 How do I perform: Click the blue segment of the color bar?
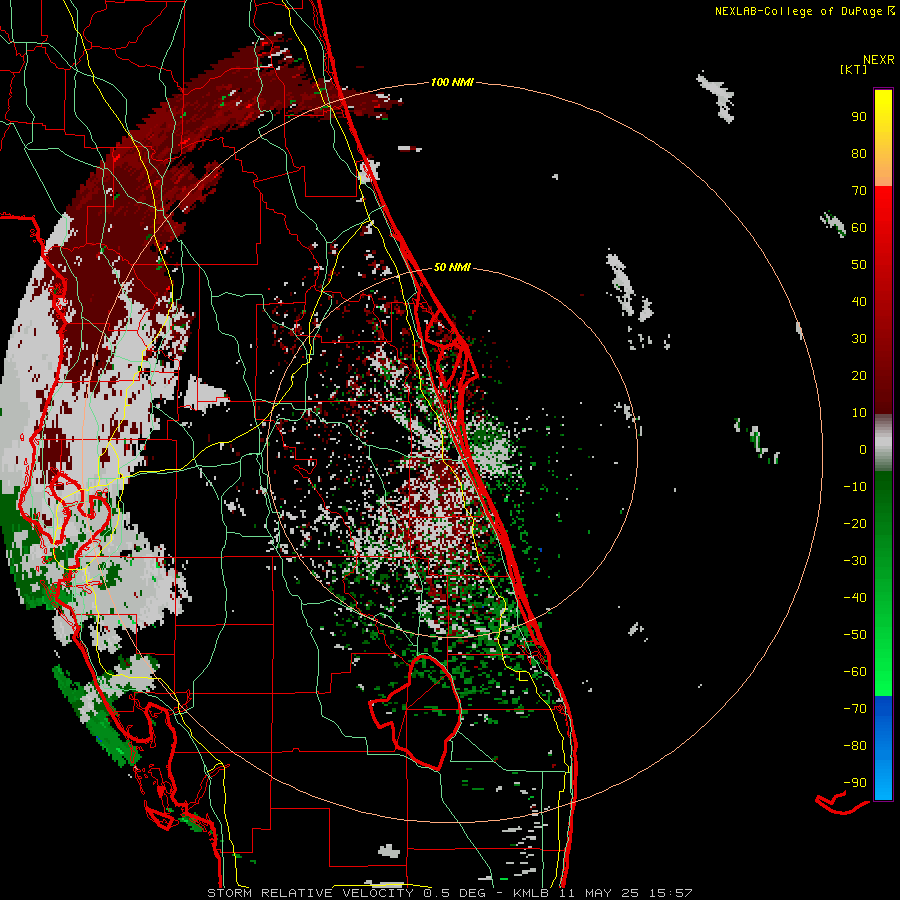click(x=883, y=748)
